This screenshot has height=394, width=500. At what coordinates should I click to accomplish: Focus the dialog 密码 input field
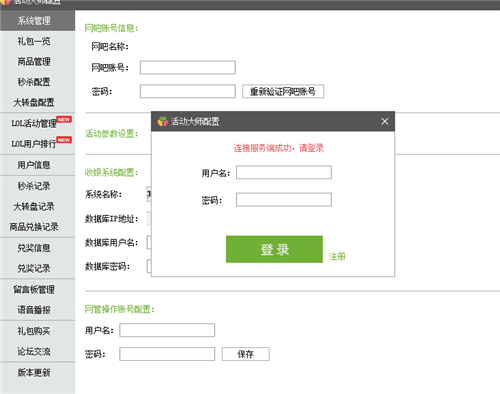[284, 200]
